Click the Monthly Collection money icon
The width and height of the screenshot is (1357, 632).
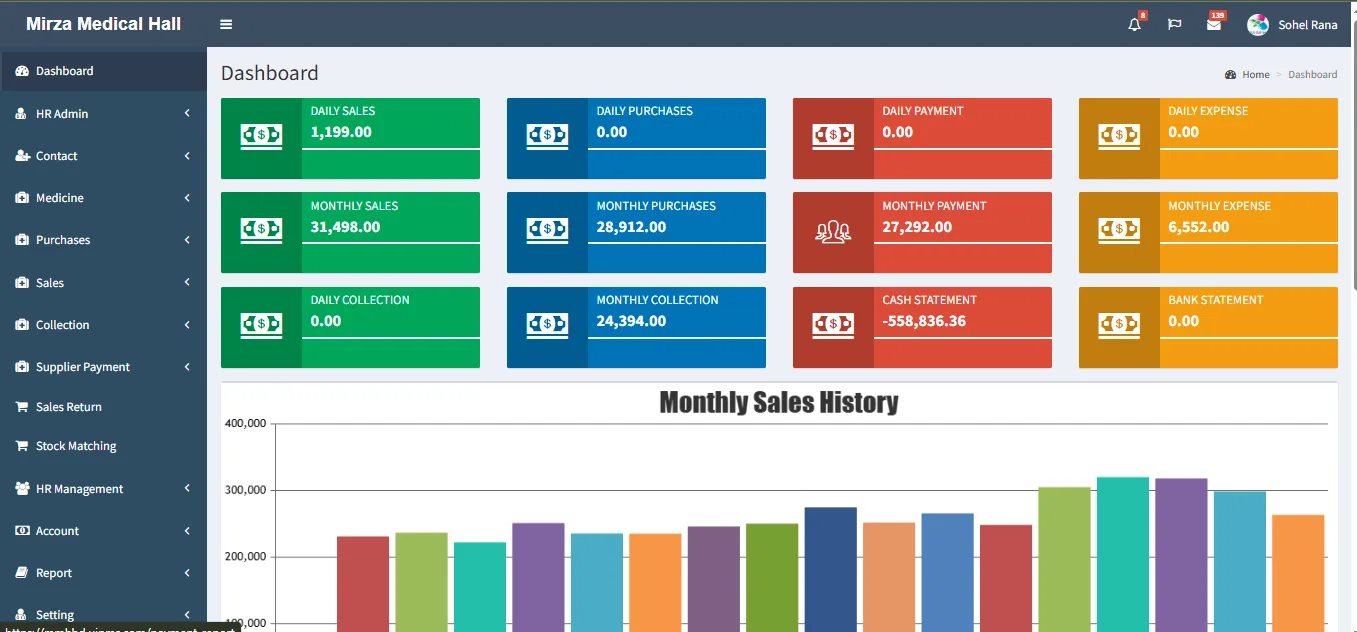[x=547, y=325]
